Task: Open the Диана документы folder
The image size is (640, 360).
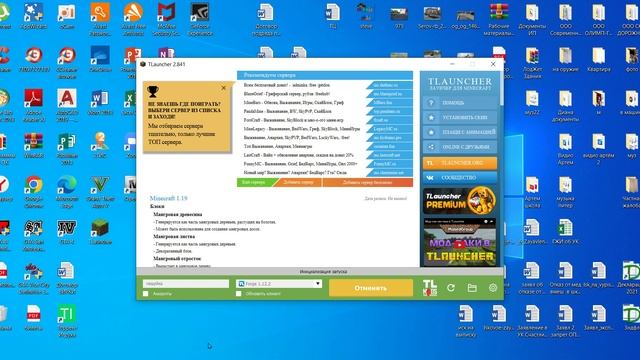Action: tap(565, 105)
